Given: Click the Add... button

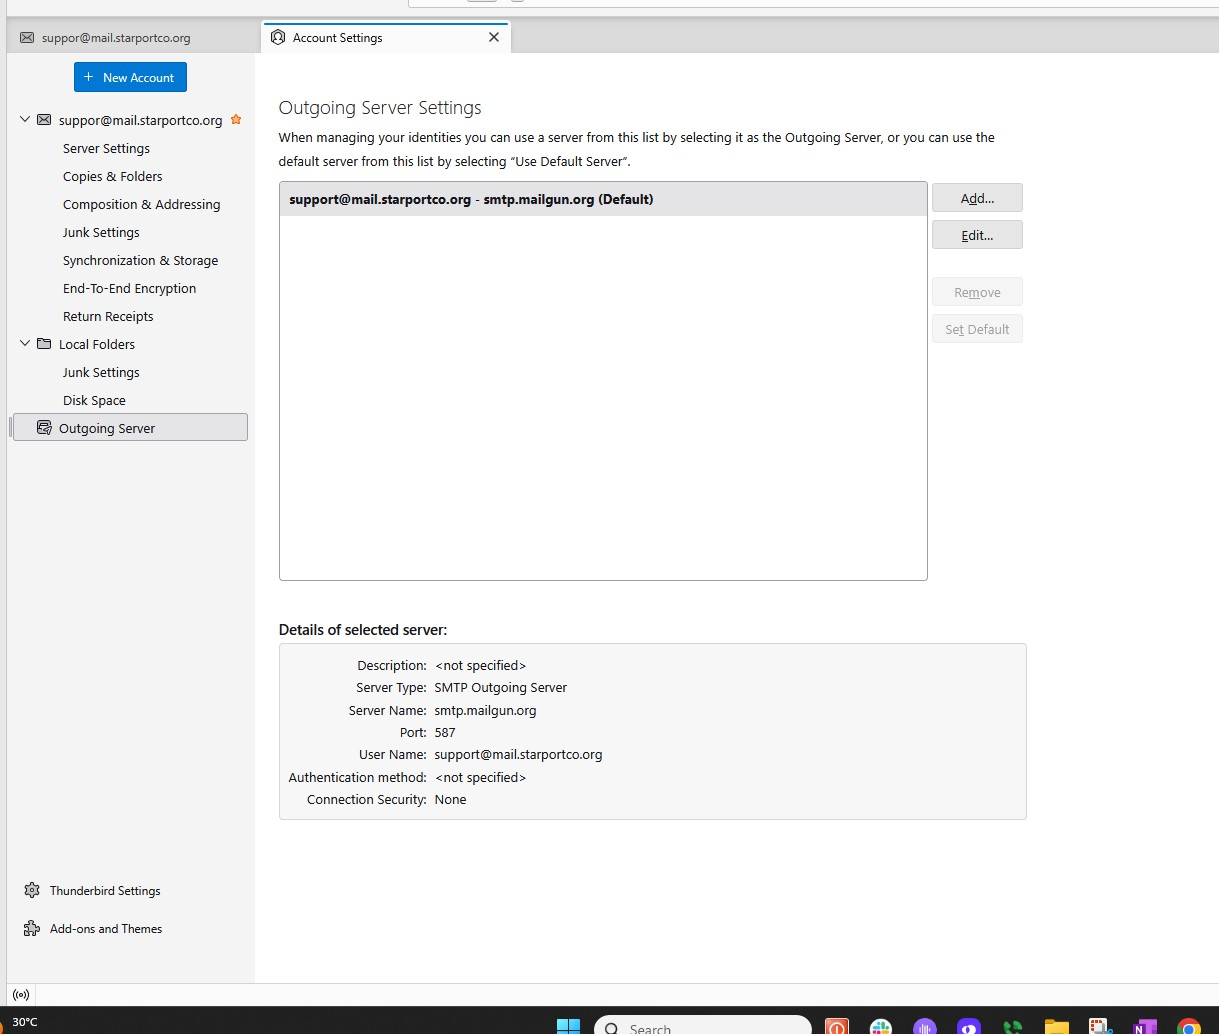Looking at the screenshot, I should tap(977, 198).
